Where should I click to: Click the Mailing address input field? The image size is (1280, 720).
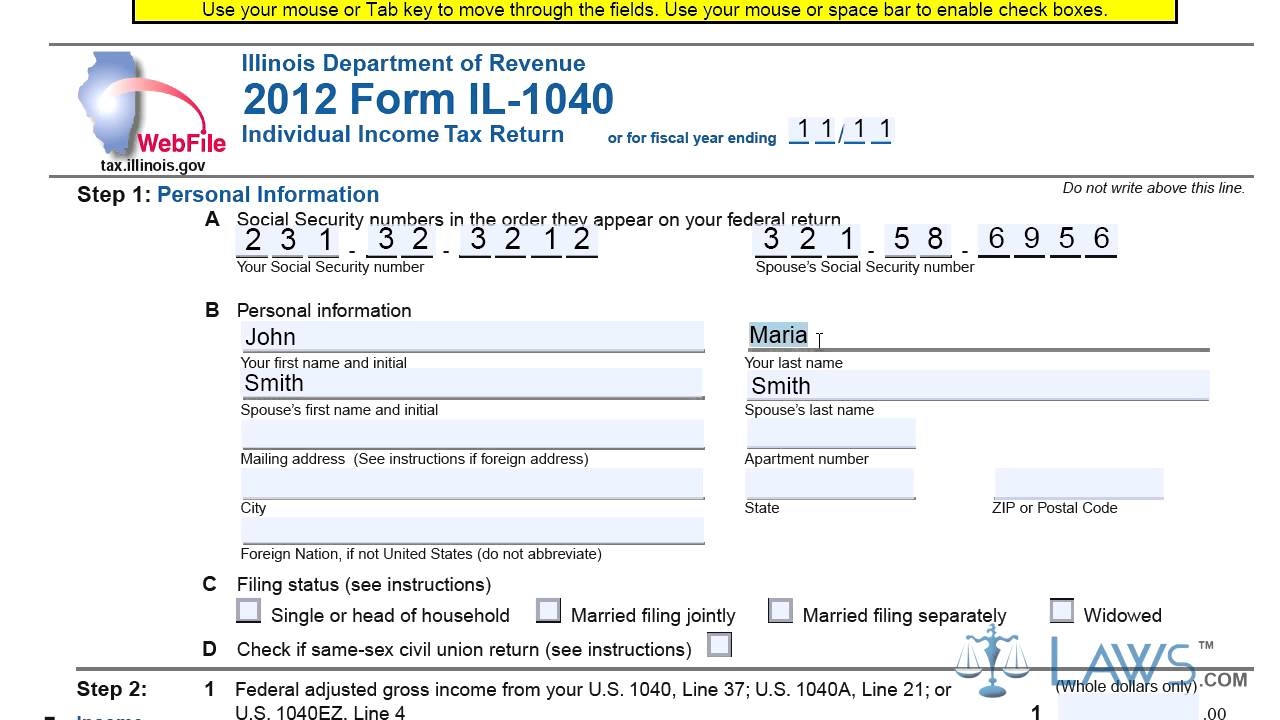pos(472,434)
